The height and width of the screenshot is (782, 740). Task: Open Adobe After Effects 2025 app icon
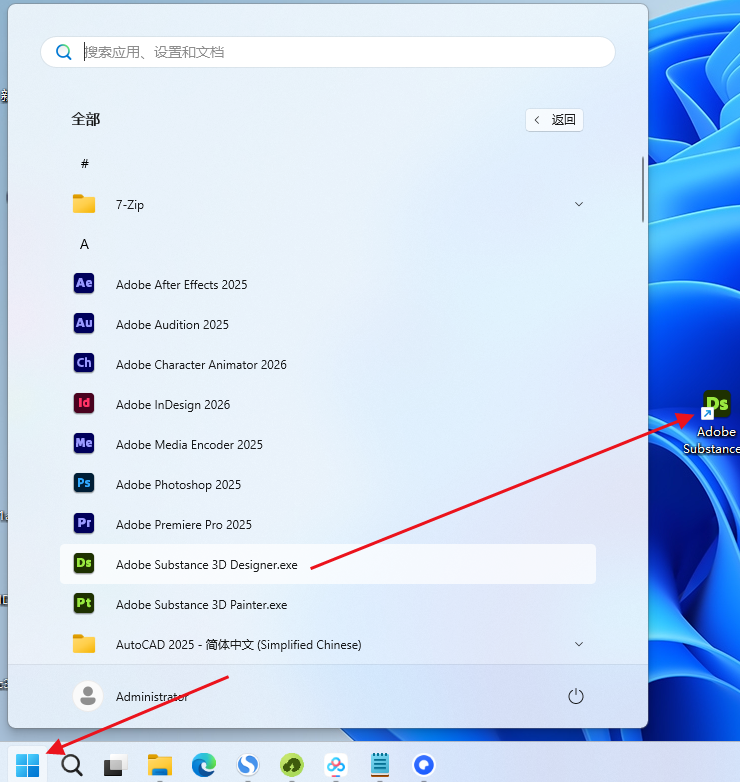[x=84, y=284]
